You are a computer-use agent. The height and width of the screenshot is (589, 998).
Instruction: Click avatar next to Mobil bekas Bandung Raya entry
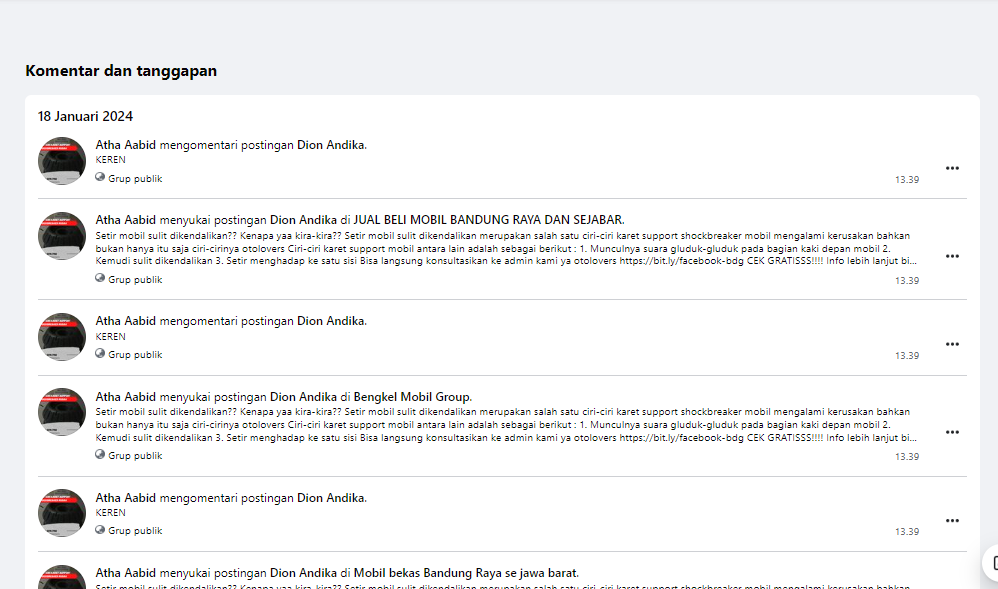click(x=62, y=578)
